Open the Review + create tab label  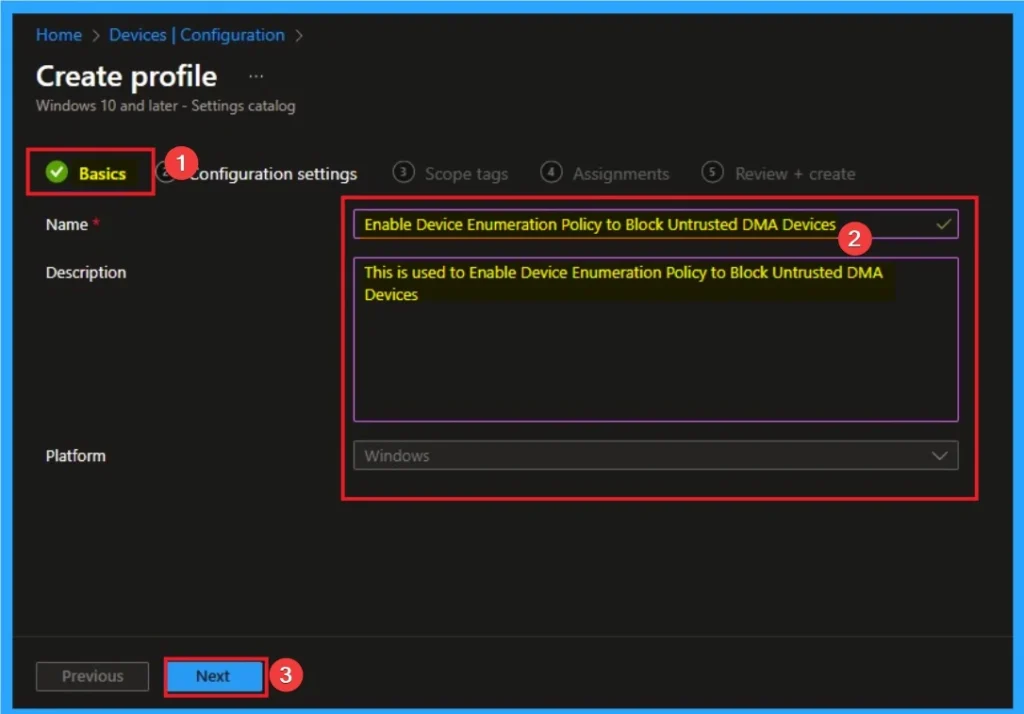pos(795,174)
